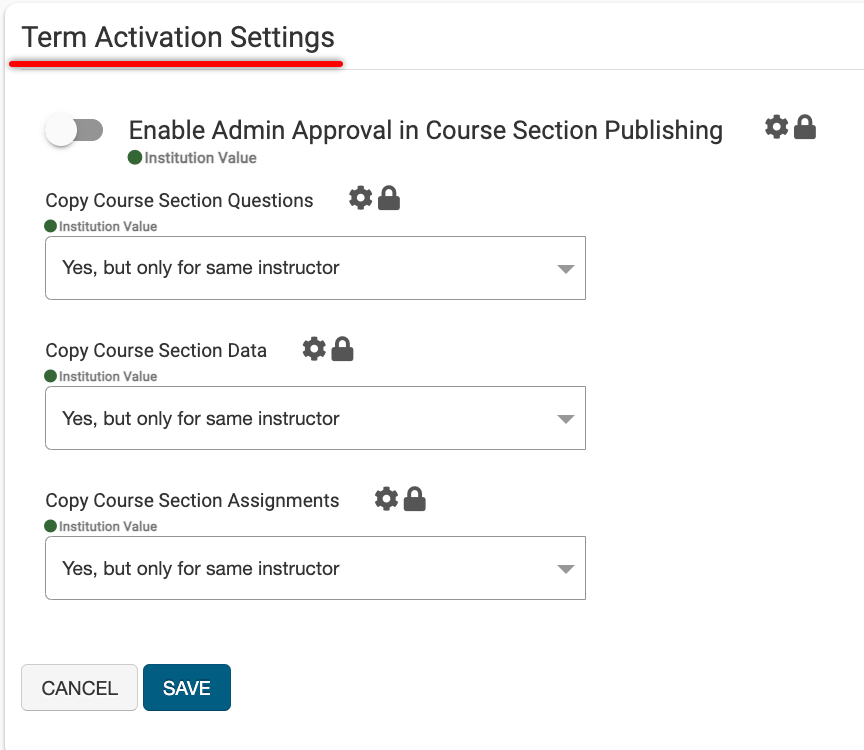Click lock icon for Copy Course Section Data
The height and width of the screenshot is (750, 864).
(342, 348)
